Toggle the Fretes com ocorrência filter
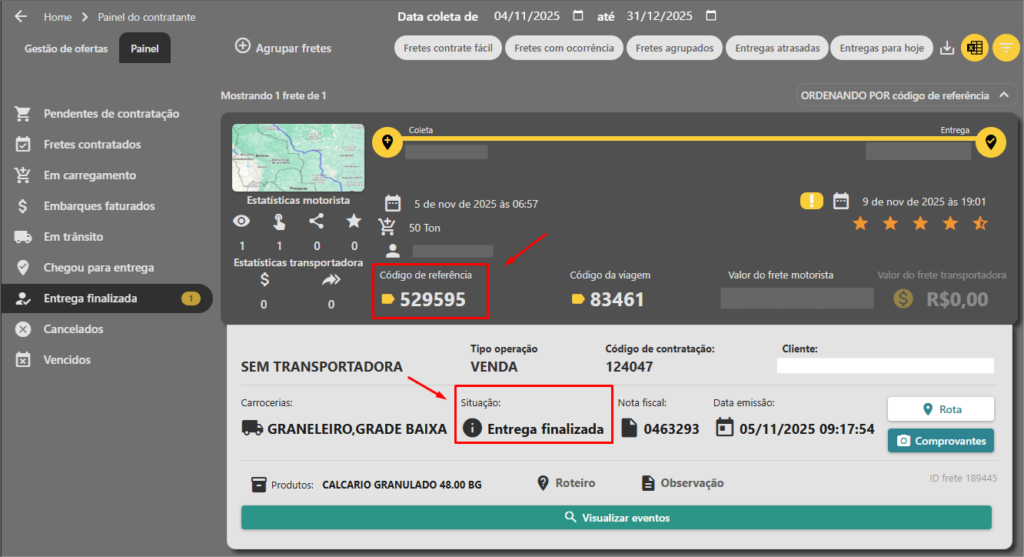The image size is (1024, 557). [564, 48]
